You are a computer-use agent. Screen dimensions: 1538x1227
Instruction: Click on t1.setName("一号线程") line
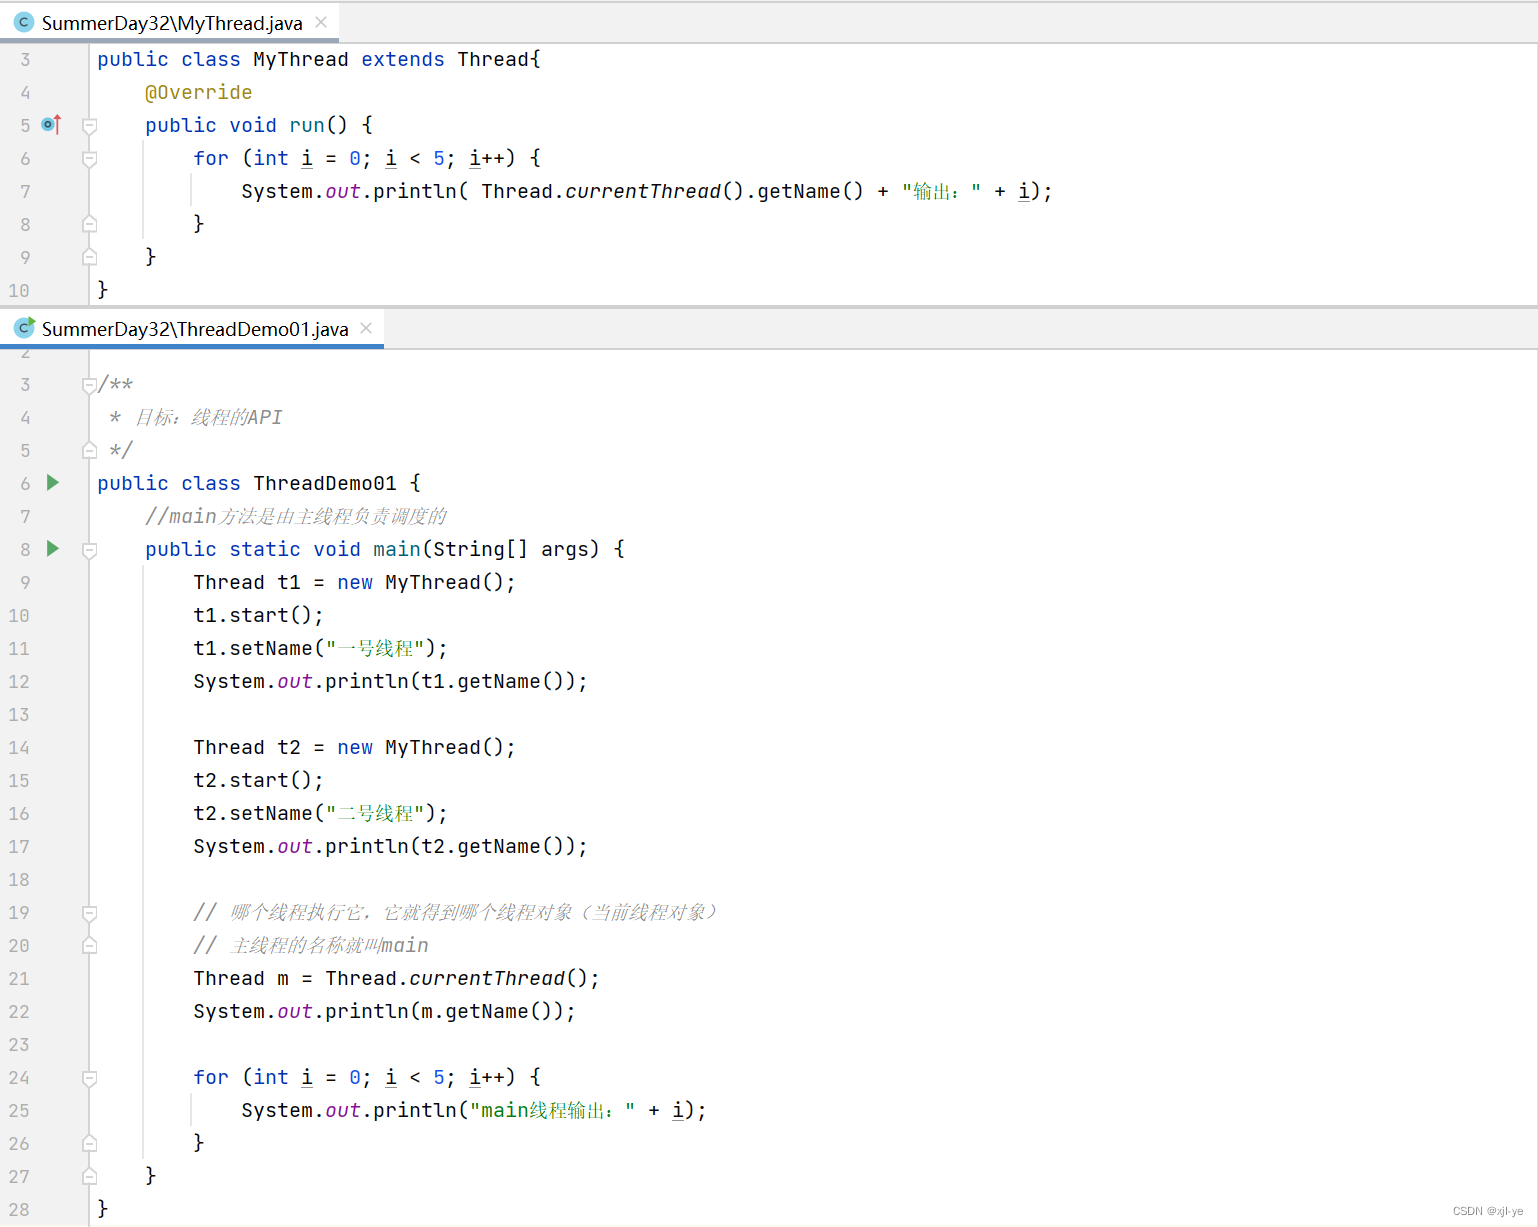pos(320,648)
